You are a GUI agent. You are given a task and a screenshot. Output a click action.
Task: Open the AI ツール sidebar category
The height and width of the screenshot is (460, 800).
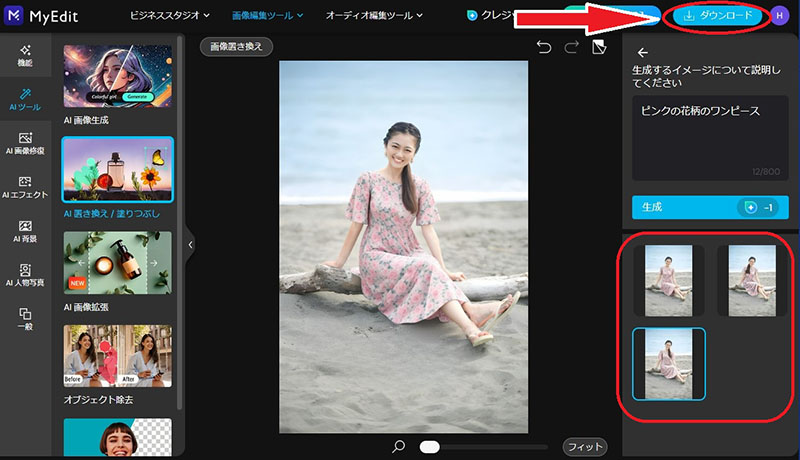pyautogui.click(x=25, y=98)
